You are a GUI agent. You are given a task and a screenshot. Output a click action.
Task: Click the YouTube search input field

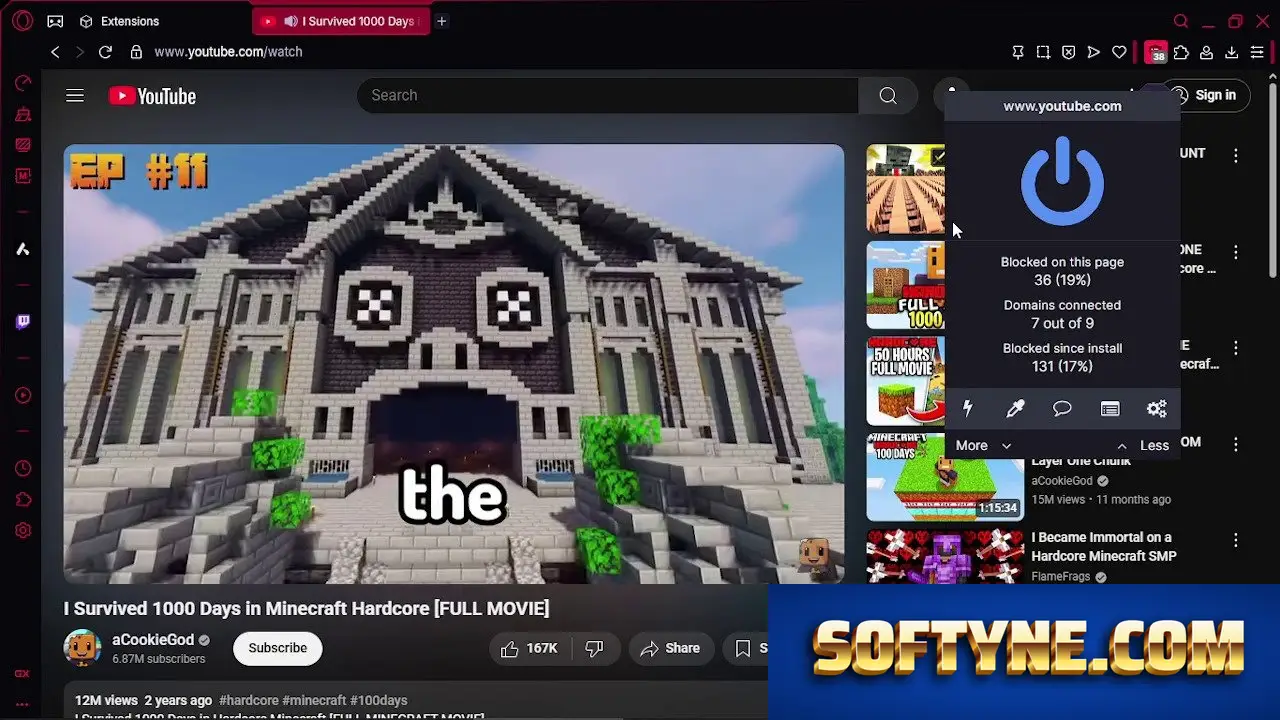607,95
